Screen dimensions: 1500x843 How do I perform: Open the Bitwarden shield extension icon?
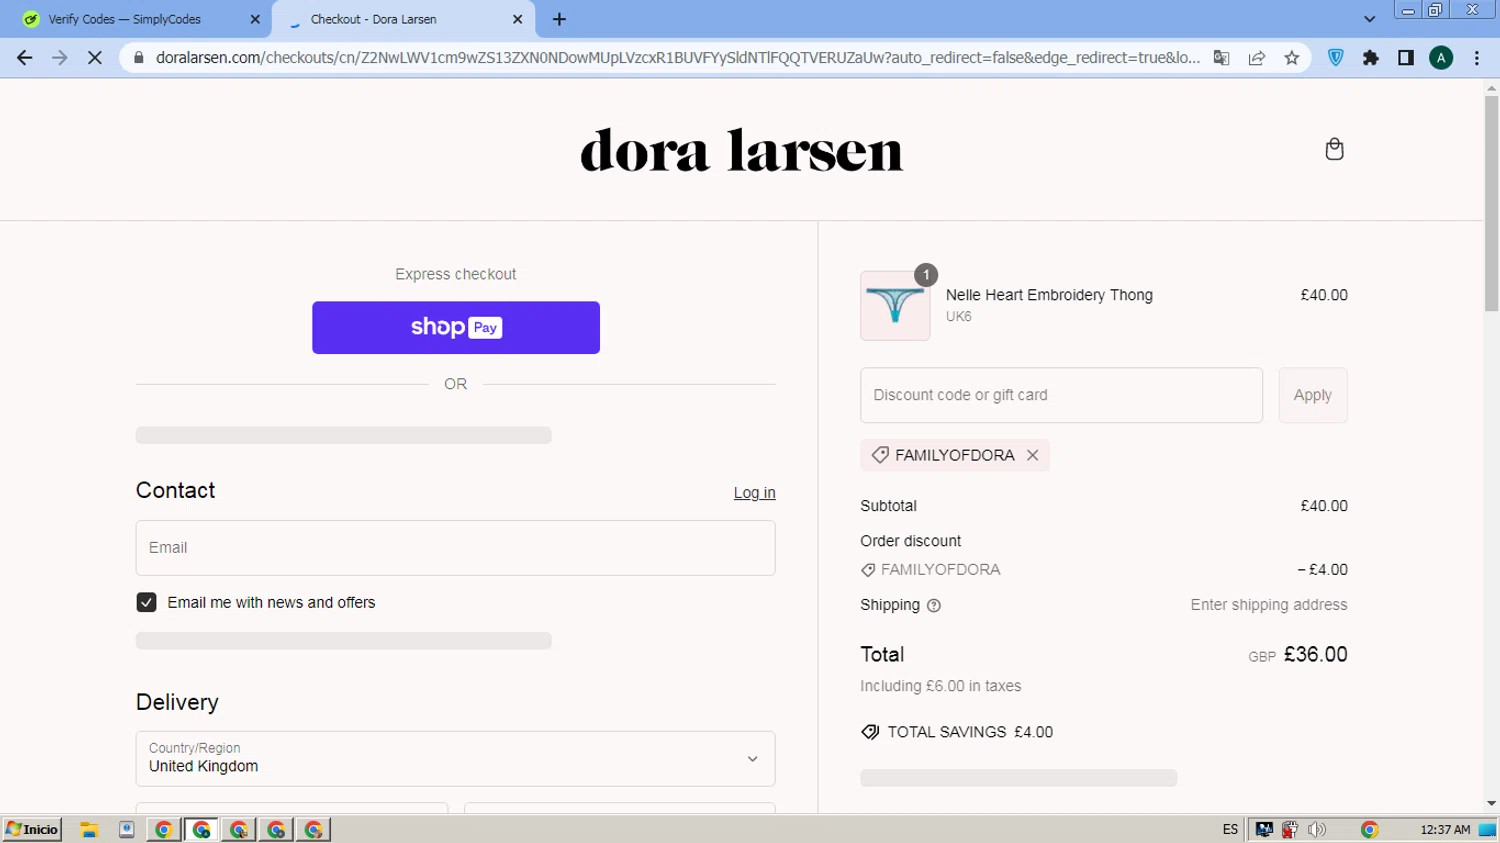(x=1336, y=58)
